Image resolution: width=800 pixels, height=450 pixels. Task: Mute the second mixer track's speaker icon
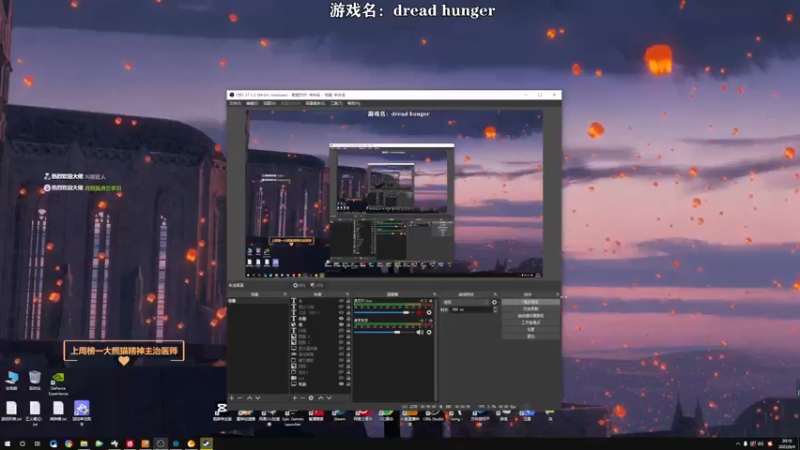tap(420, 332)
